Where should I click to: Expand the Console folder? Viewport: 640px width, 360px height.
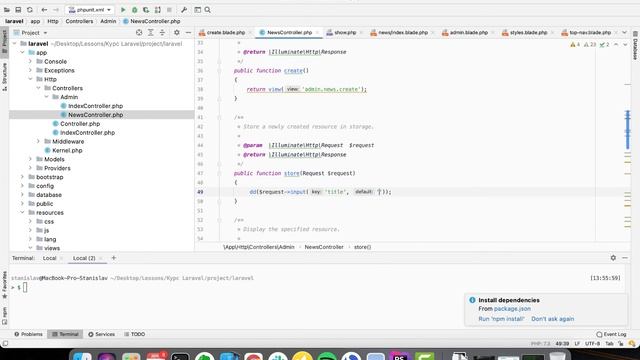pos(30,62)
